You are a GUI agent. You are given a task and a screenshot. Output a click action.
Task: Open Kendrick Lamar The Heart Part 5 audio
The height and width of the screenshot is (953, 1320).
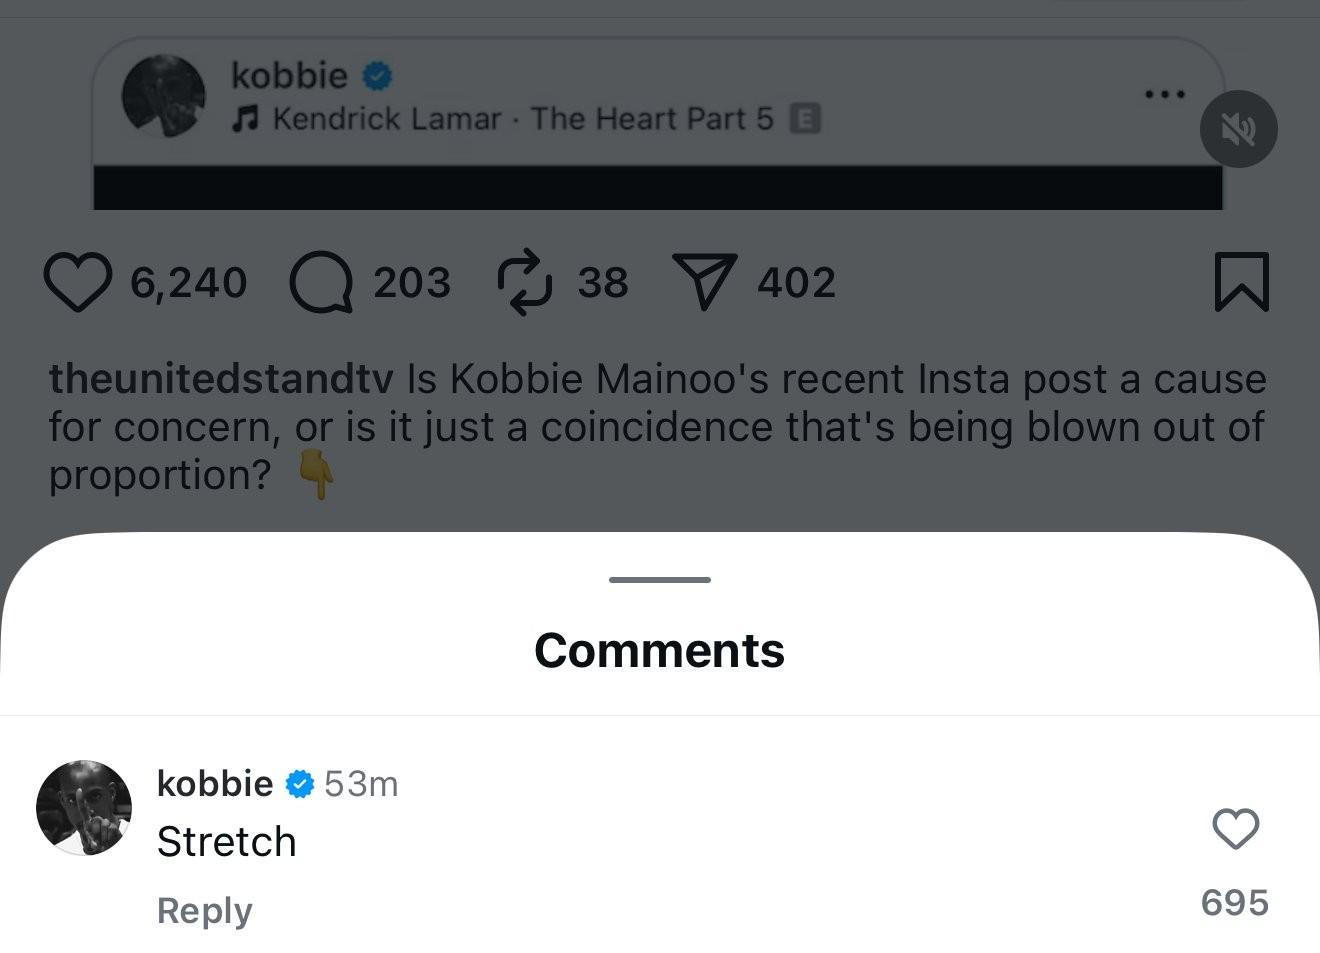tap(522, 119)
